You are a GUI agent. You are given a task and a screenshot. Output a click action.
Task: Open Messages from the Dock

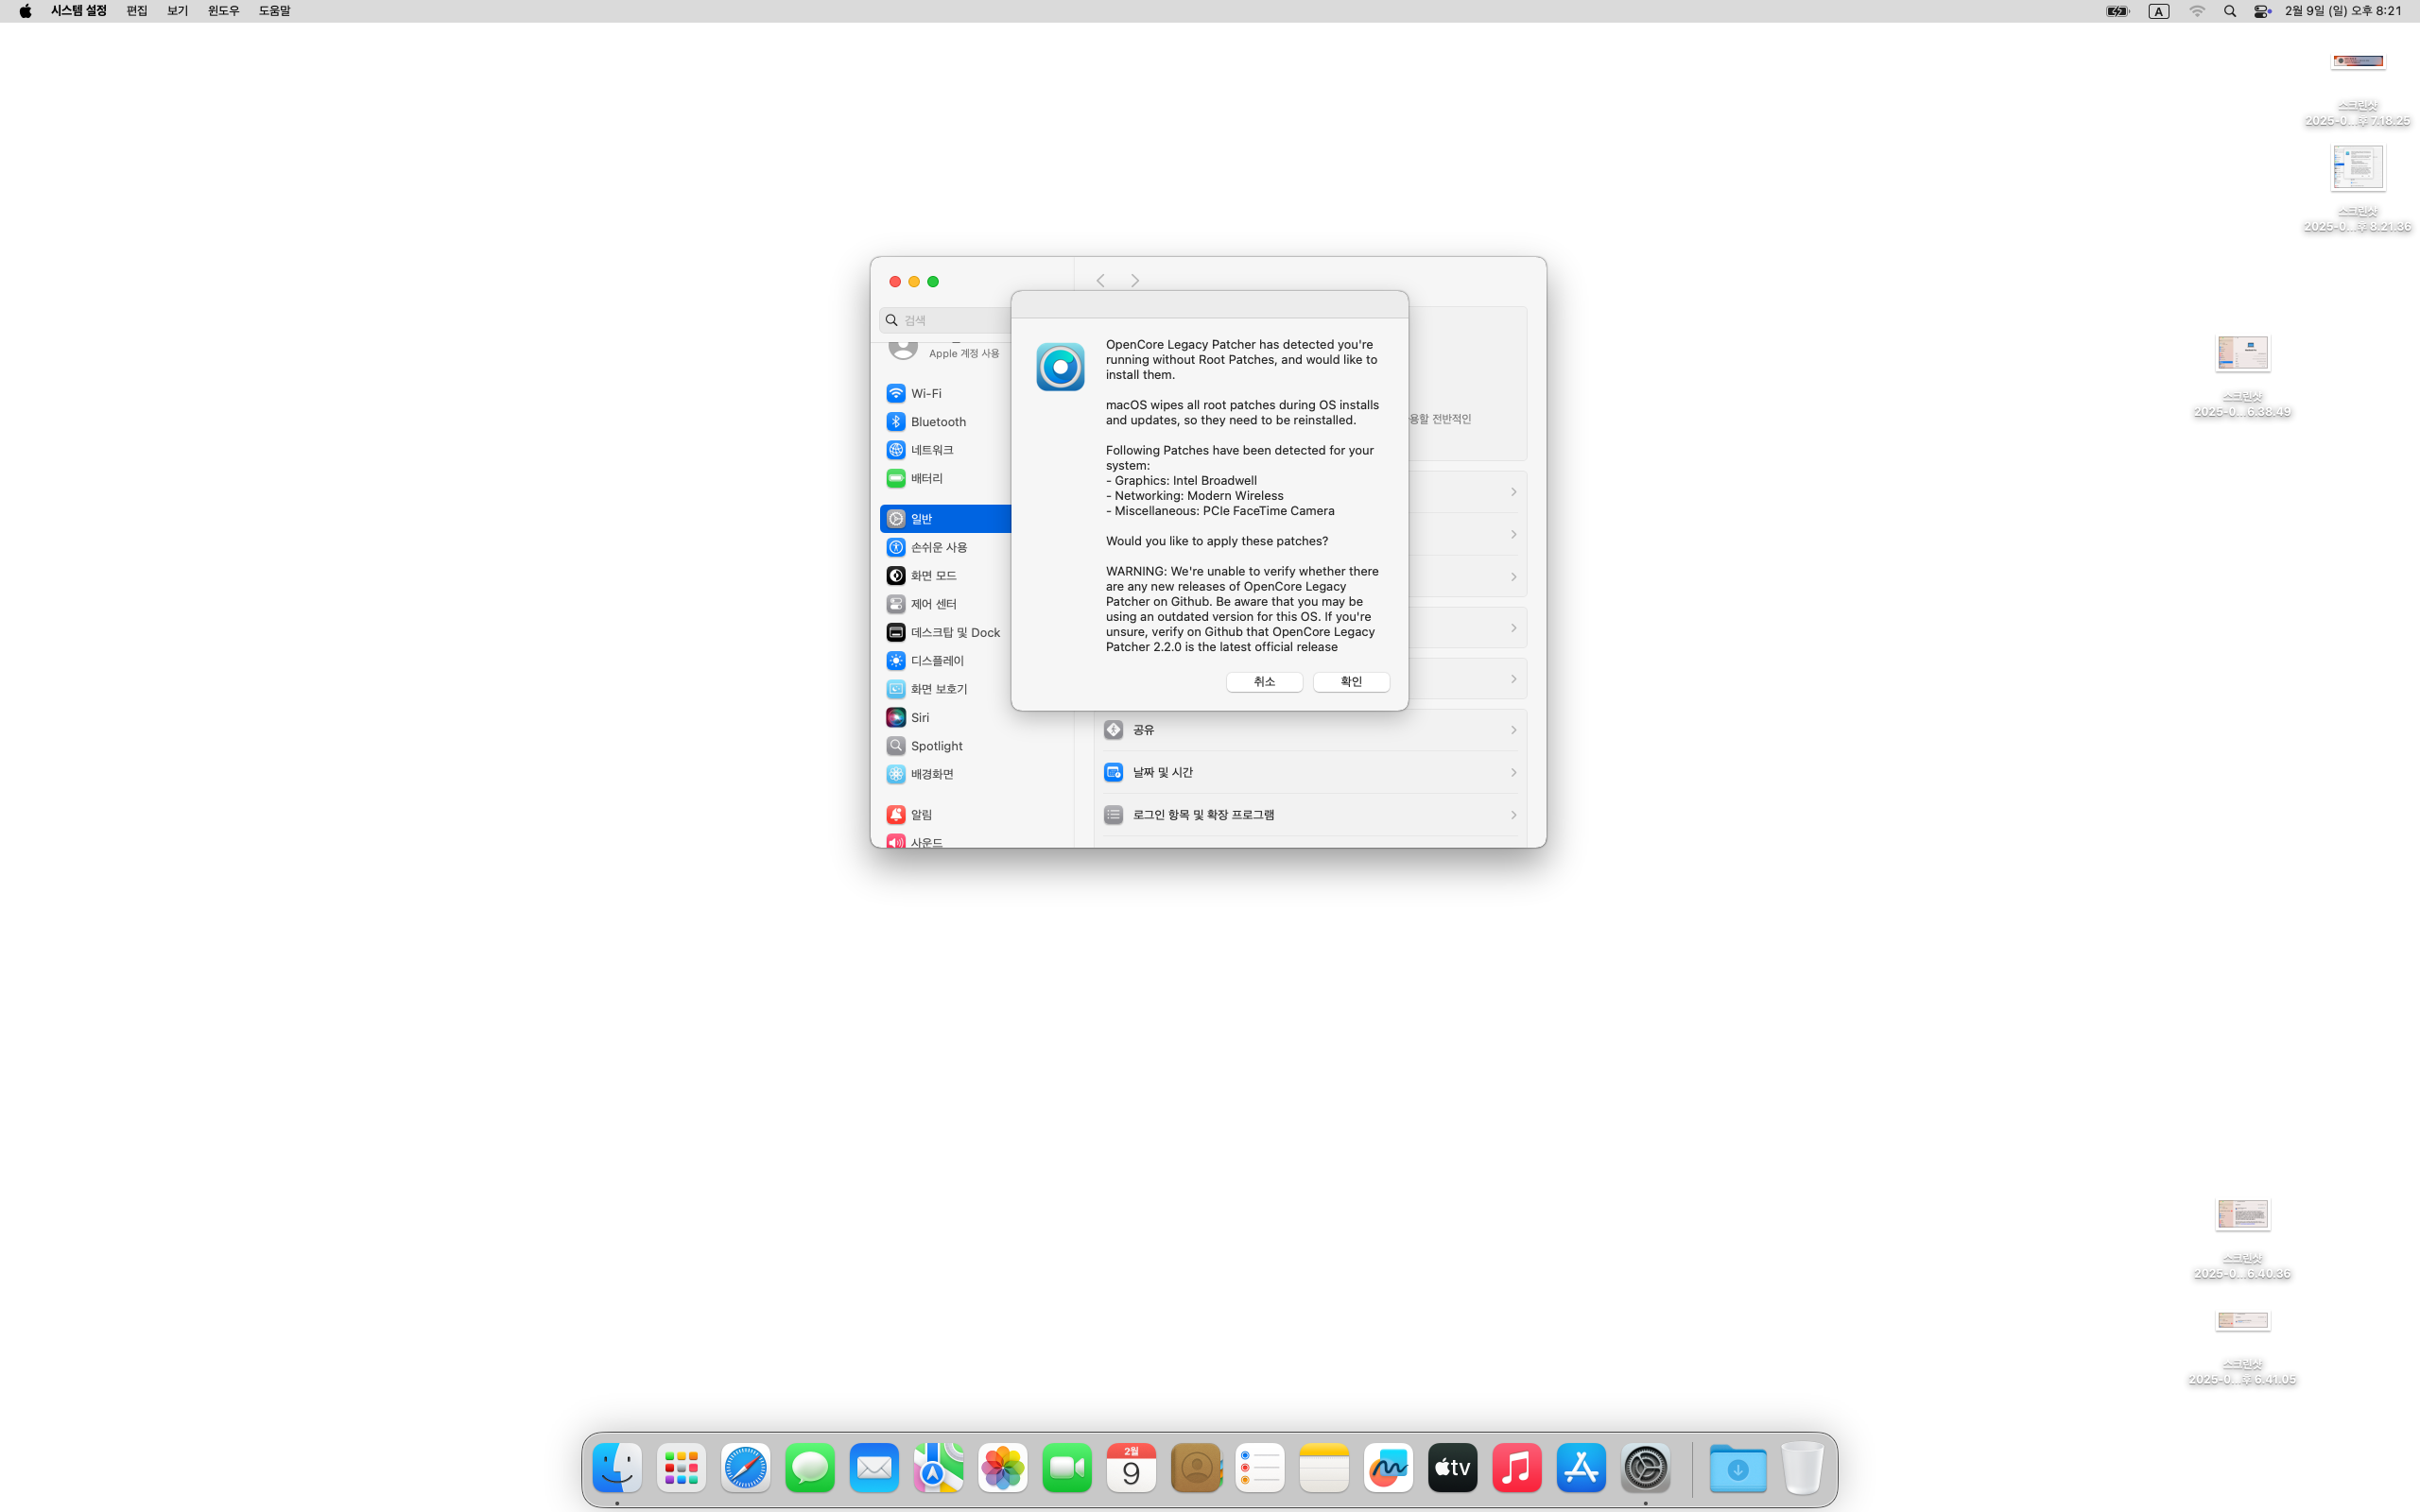pyautogui.click(x=810, y=1467)
